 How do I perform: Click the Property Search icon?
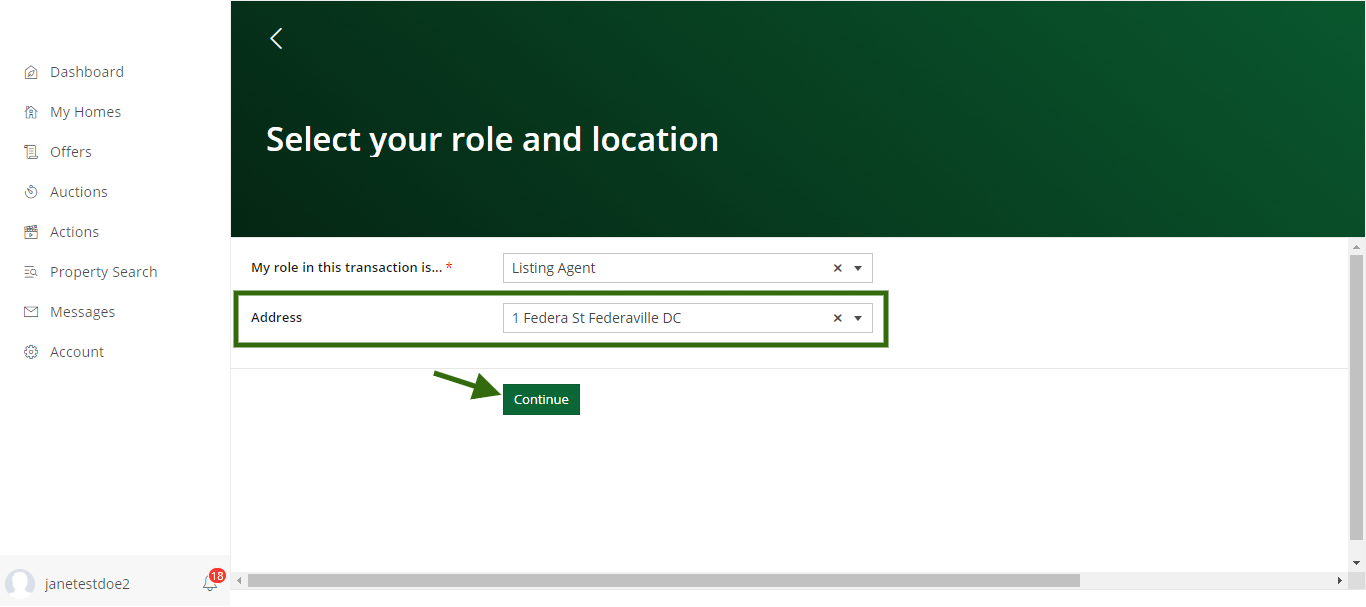pyautogui.click(x=31, y=272)
